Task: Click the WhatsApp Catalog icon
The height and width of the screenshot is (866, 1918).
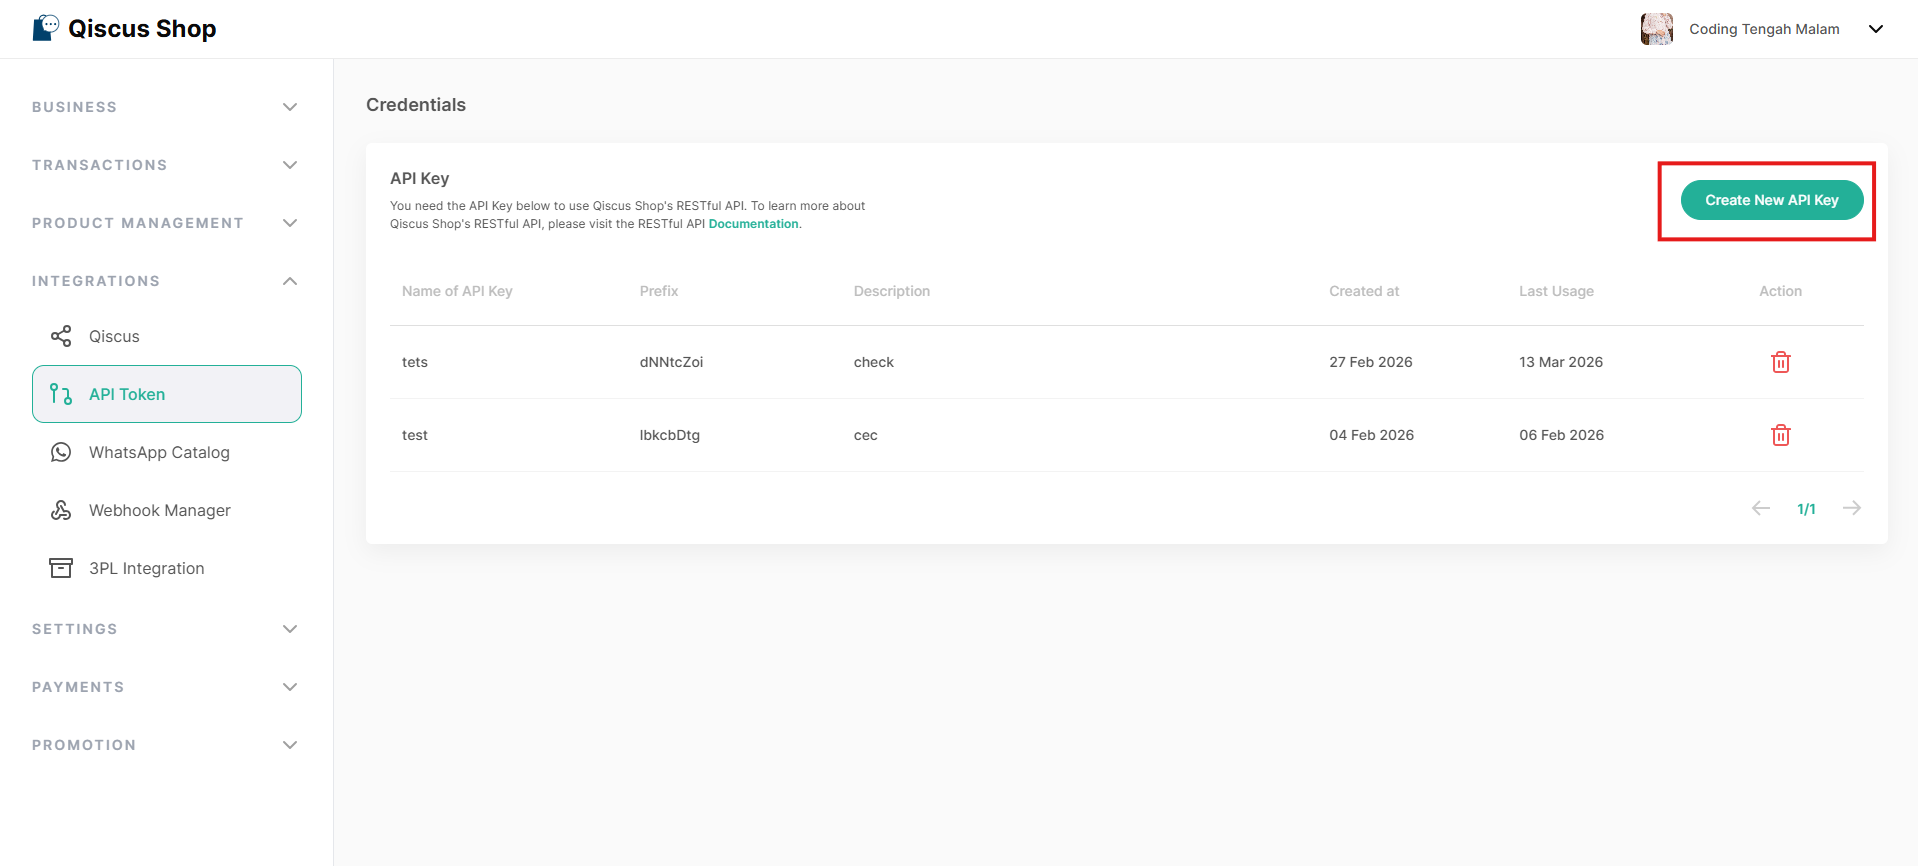Action: [61, 452]
